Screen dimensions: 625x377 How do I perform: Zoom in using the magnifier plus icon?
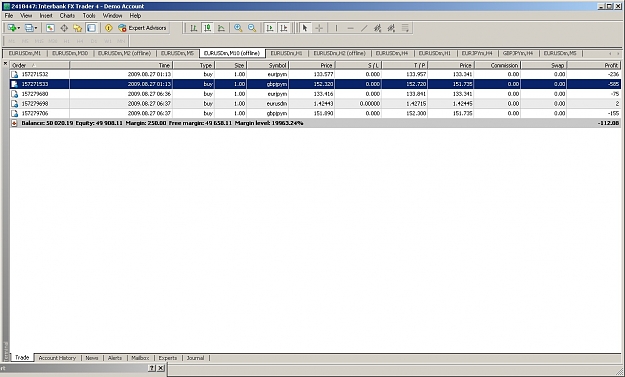pyautogui.click(x=238, y=28)
